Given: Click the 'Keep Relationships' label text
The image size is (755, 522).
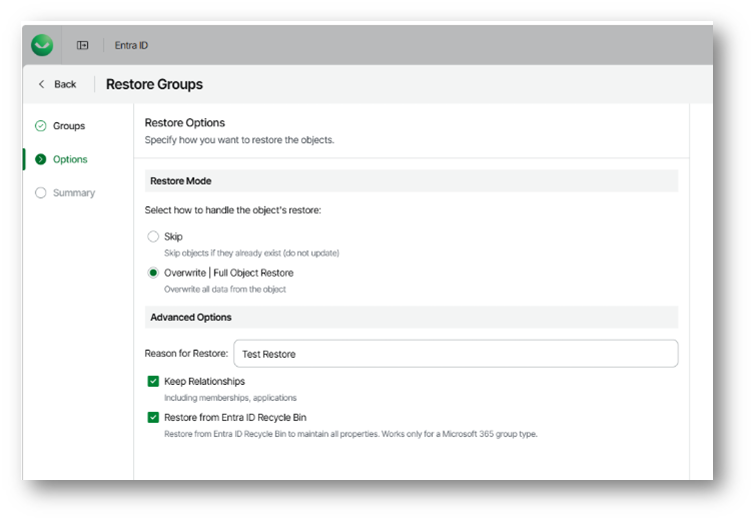Looking at the screenshot, I should (x=204, y=381).
